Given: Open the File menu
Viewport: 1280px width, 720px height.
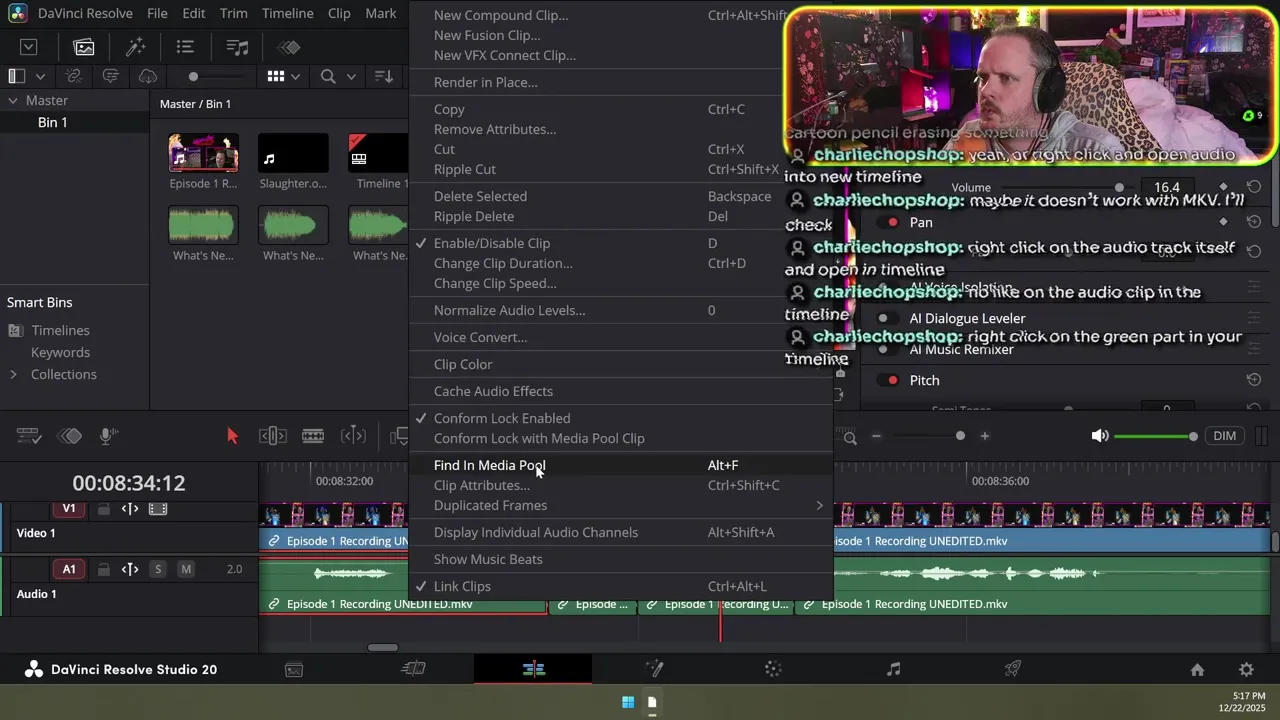Looking at the screenshot, I should [x=157, y=13].
